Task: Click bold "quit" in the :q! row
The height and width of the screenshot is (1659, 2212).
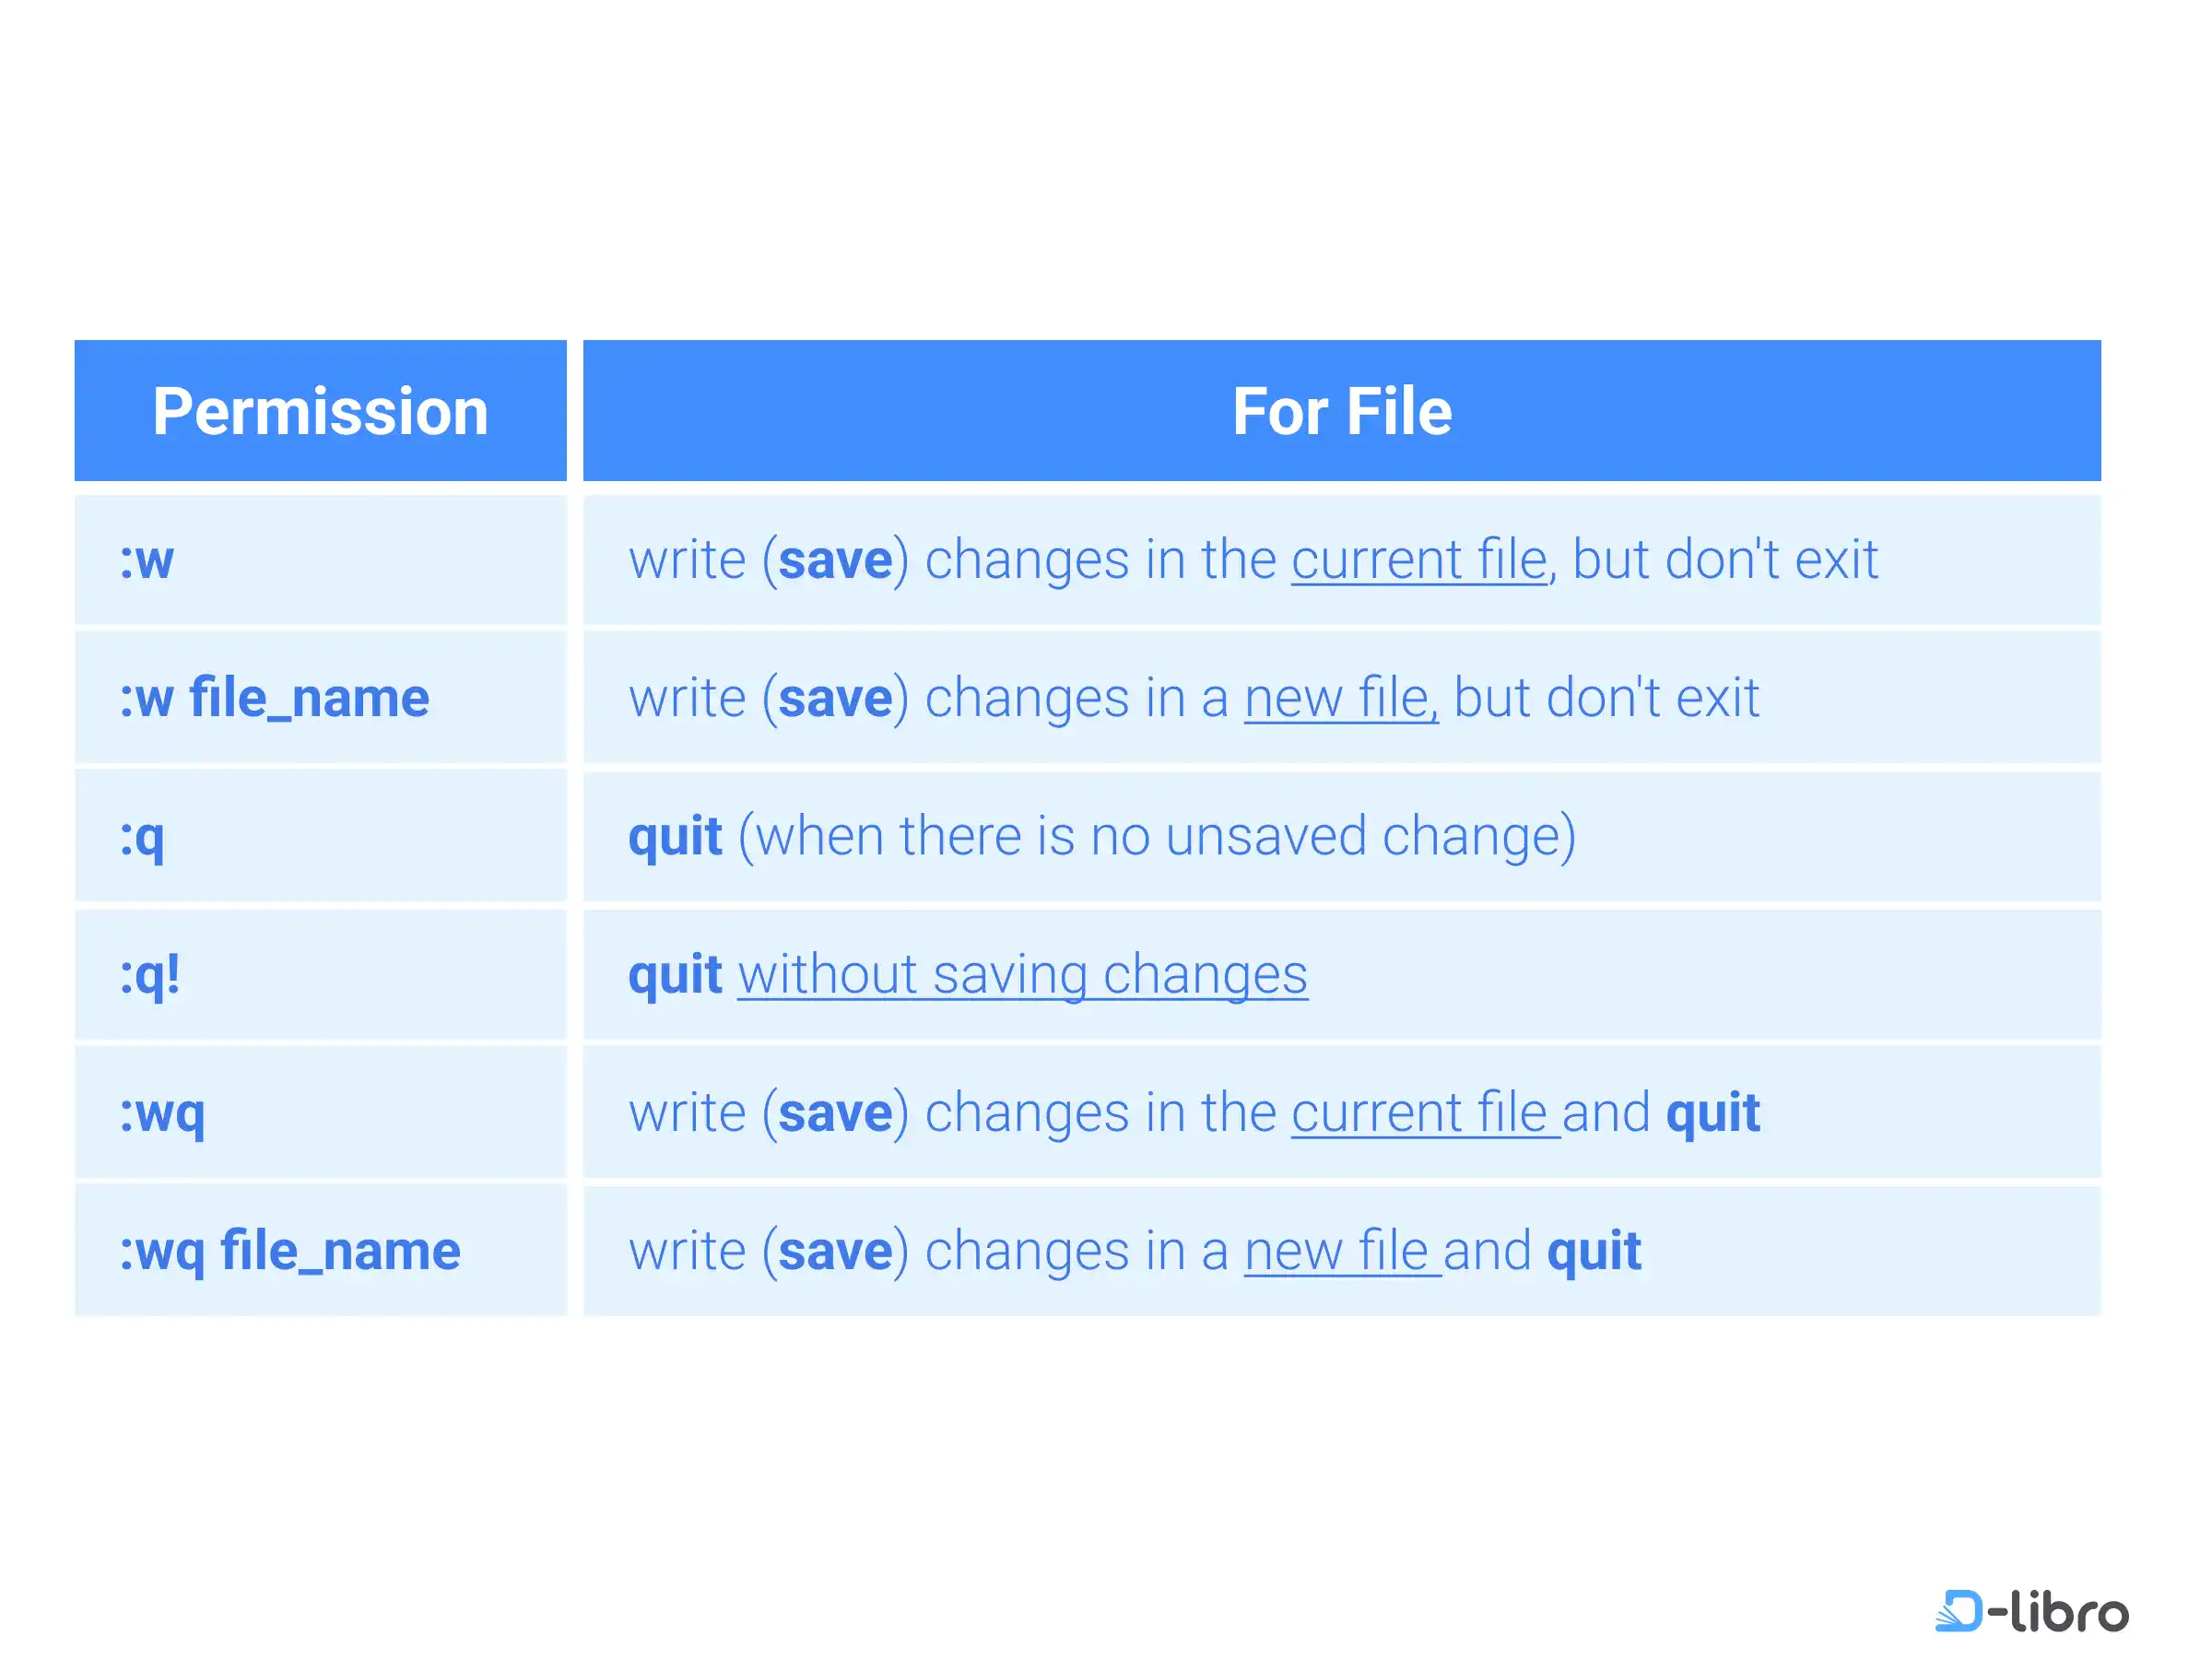Action: tap(675, 975)
